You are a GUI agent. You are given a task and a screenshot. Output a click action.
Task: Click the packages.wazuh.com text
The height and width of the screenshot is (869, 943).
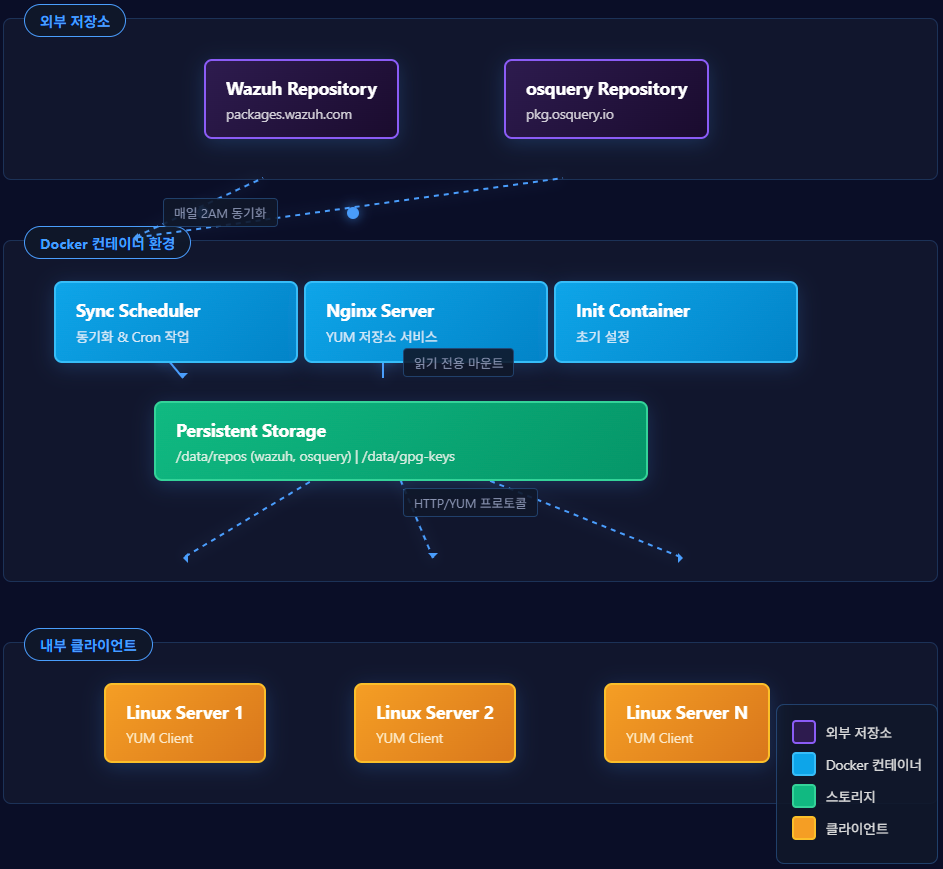289,114
